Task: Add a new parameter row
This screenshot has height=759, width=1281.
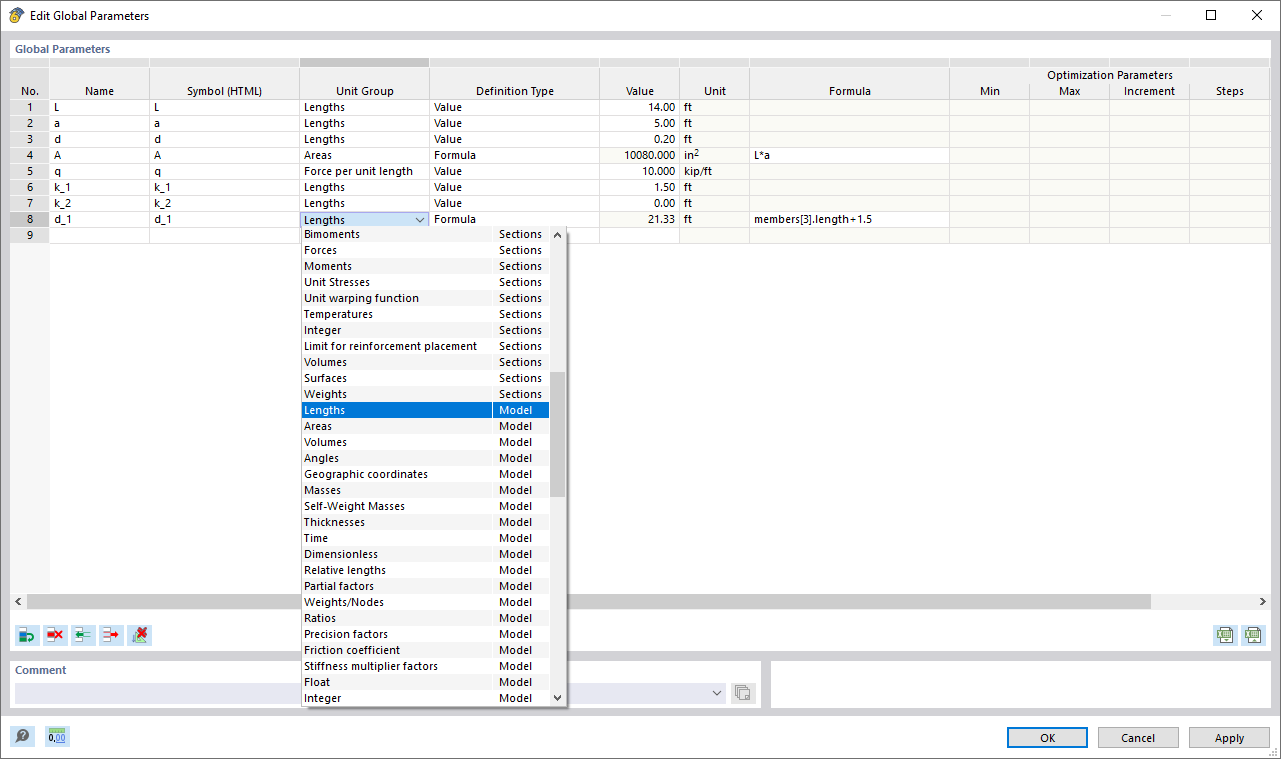Action: coord(27,635)
